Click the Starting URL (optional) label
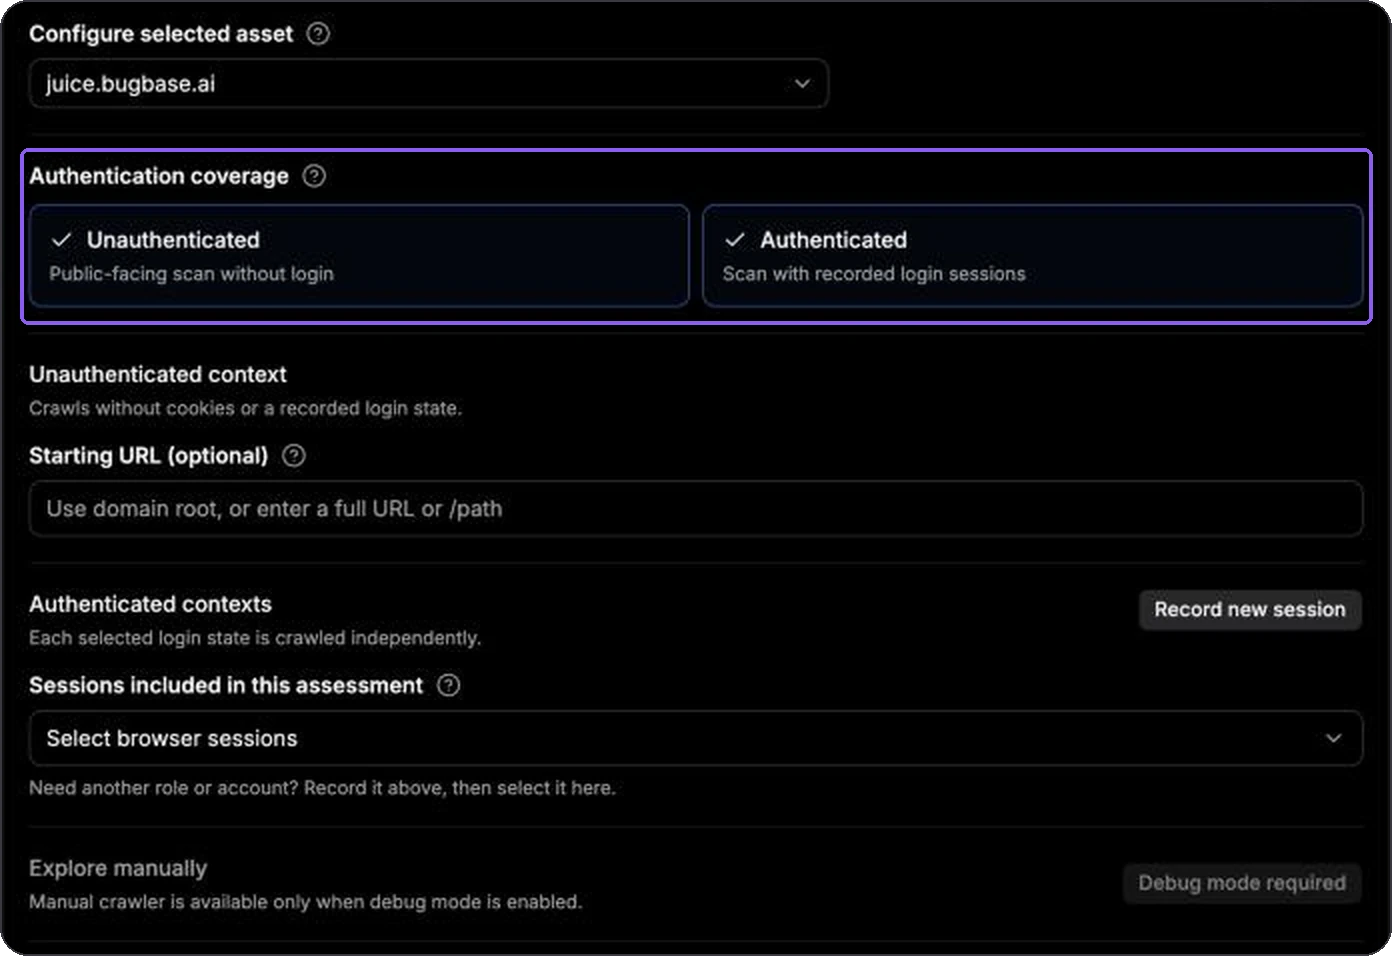The width and height of the screenshot is (1392, 956). pyautogui.click(x=149, y=456)
